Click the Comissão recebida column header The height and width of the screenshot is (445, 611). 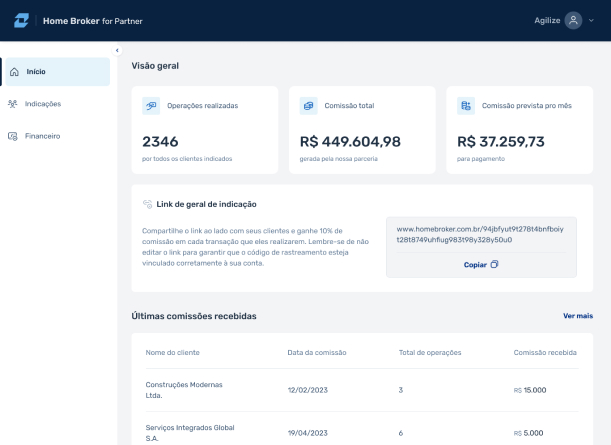544,352
